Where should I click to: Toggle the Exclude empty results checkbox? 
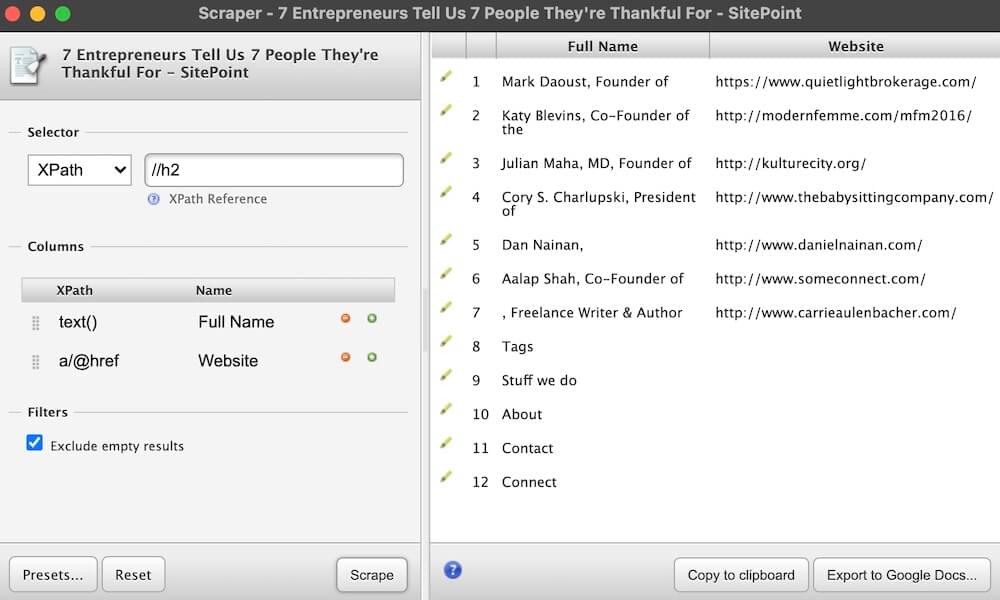(x=35, y=443)
